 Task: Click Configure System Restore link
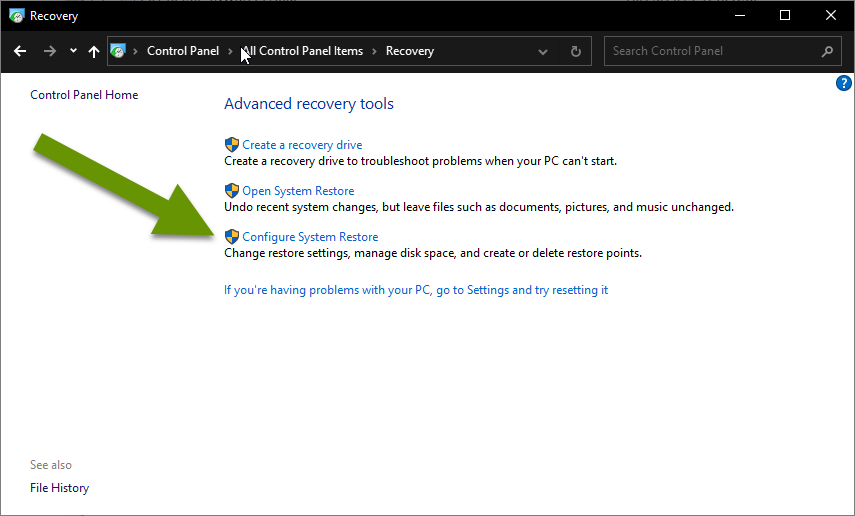[310, 237]
